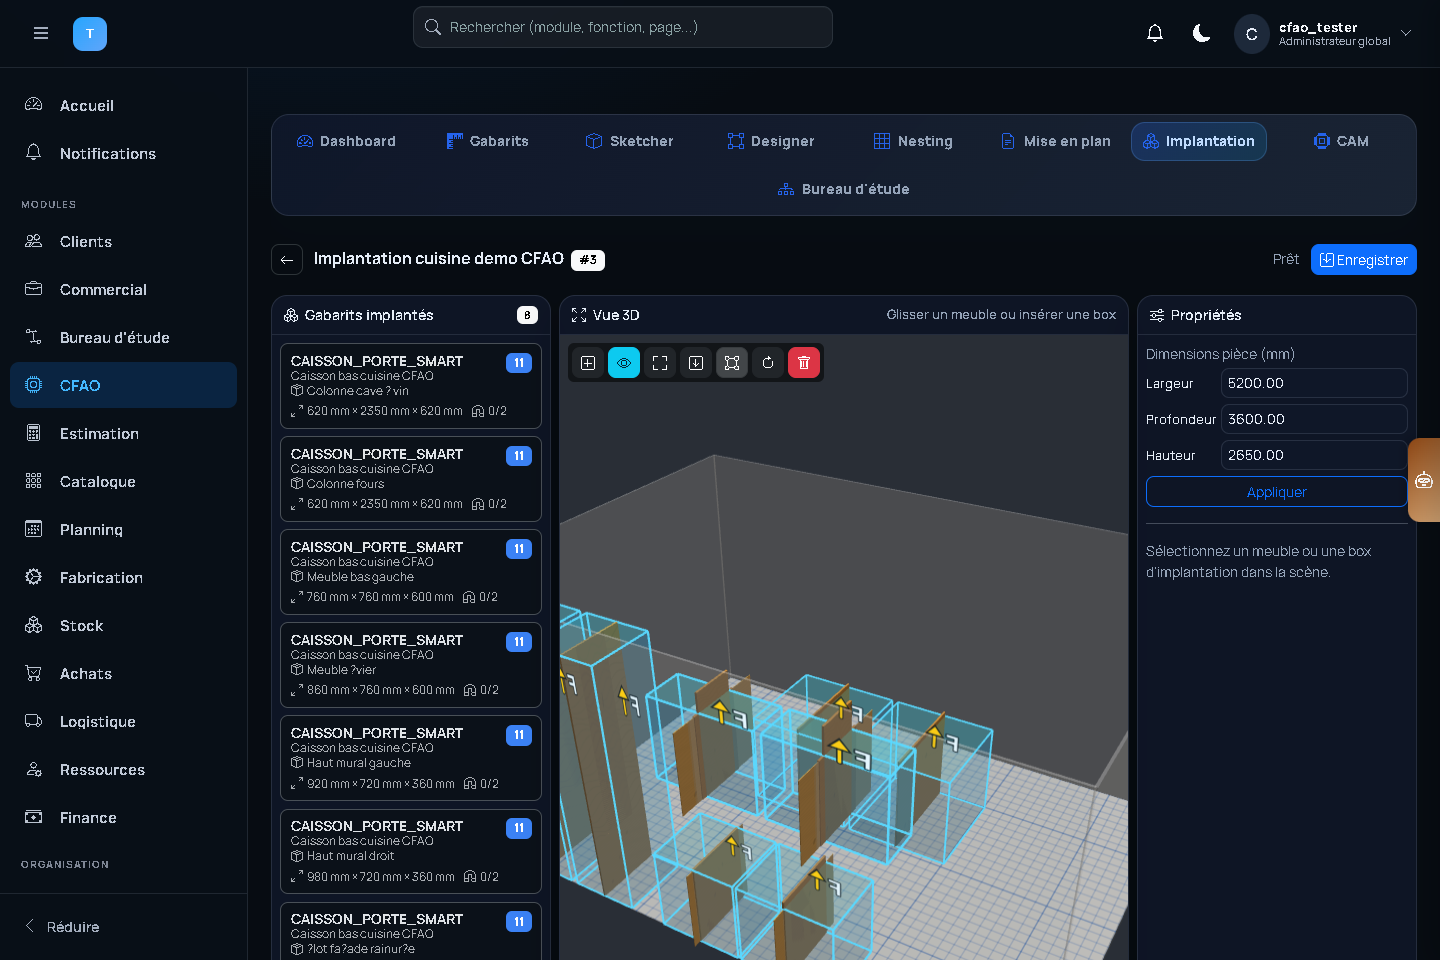Screen dimensions: 1440x960
Task: Click the Vue 3D expand icon
Action: coord(579,315)
